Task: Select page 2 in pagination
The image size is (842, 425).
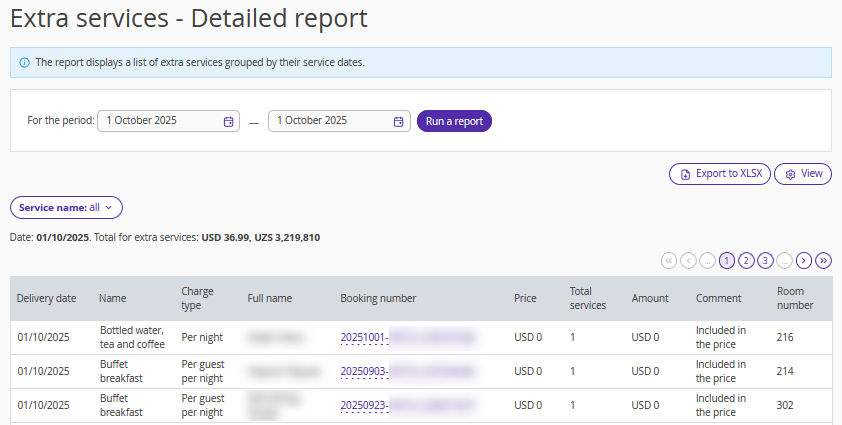Action: click(746, 260)
